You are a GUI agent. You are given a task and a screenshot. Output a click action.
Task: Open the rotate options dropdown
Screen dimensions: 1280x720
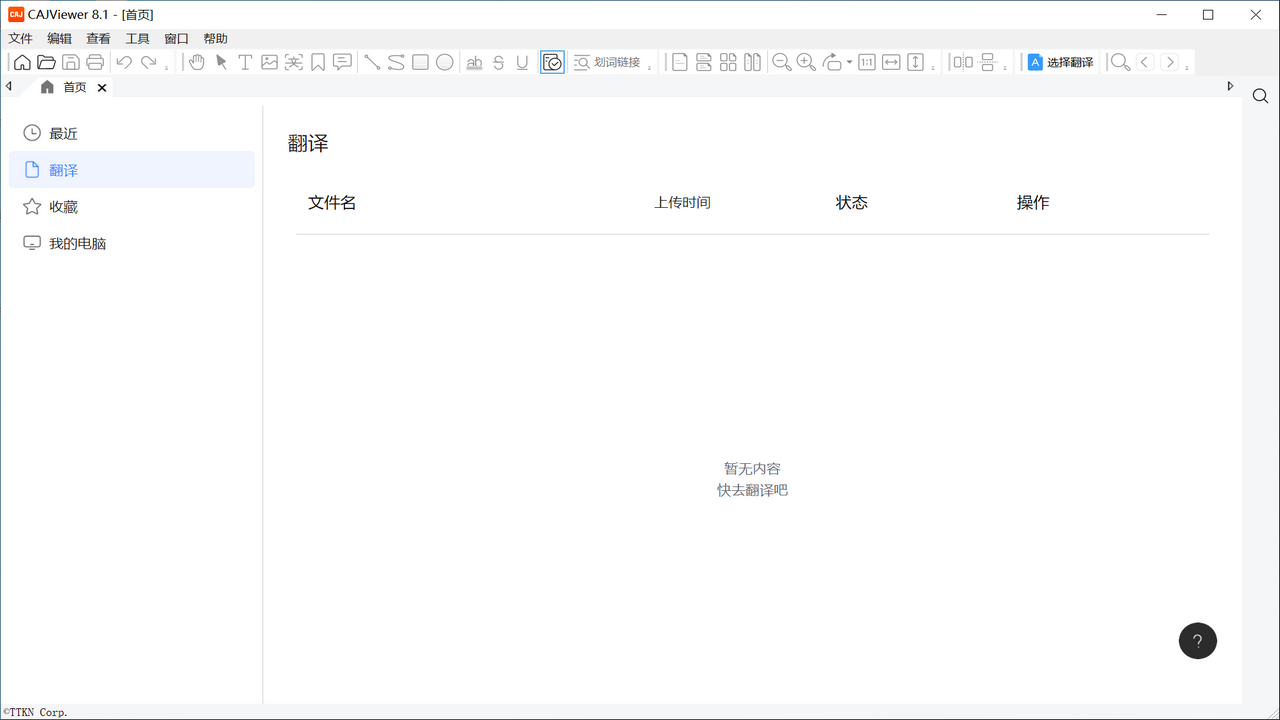[x=848, y=61]
